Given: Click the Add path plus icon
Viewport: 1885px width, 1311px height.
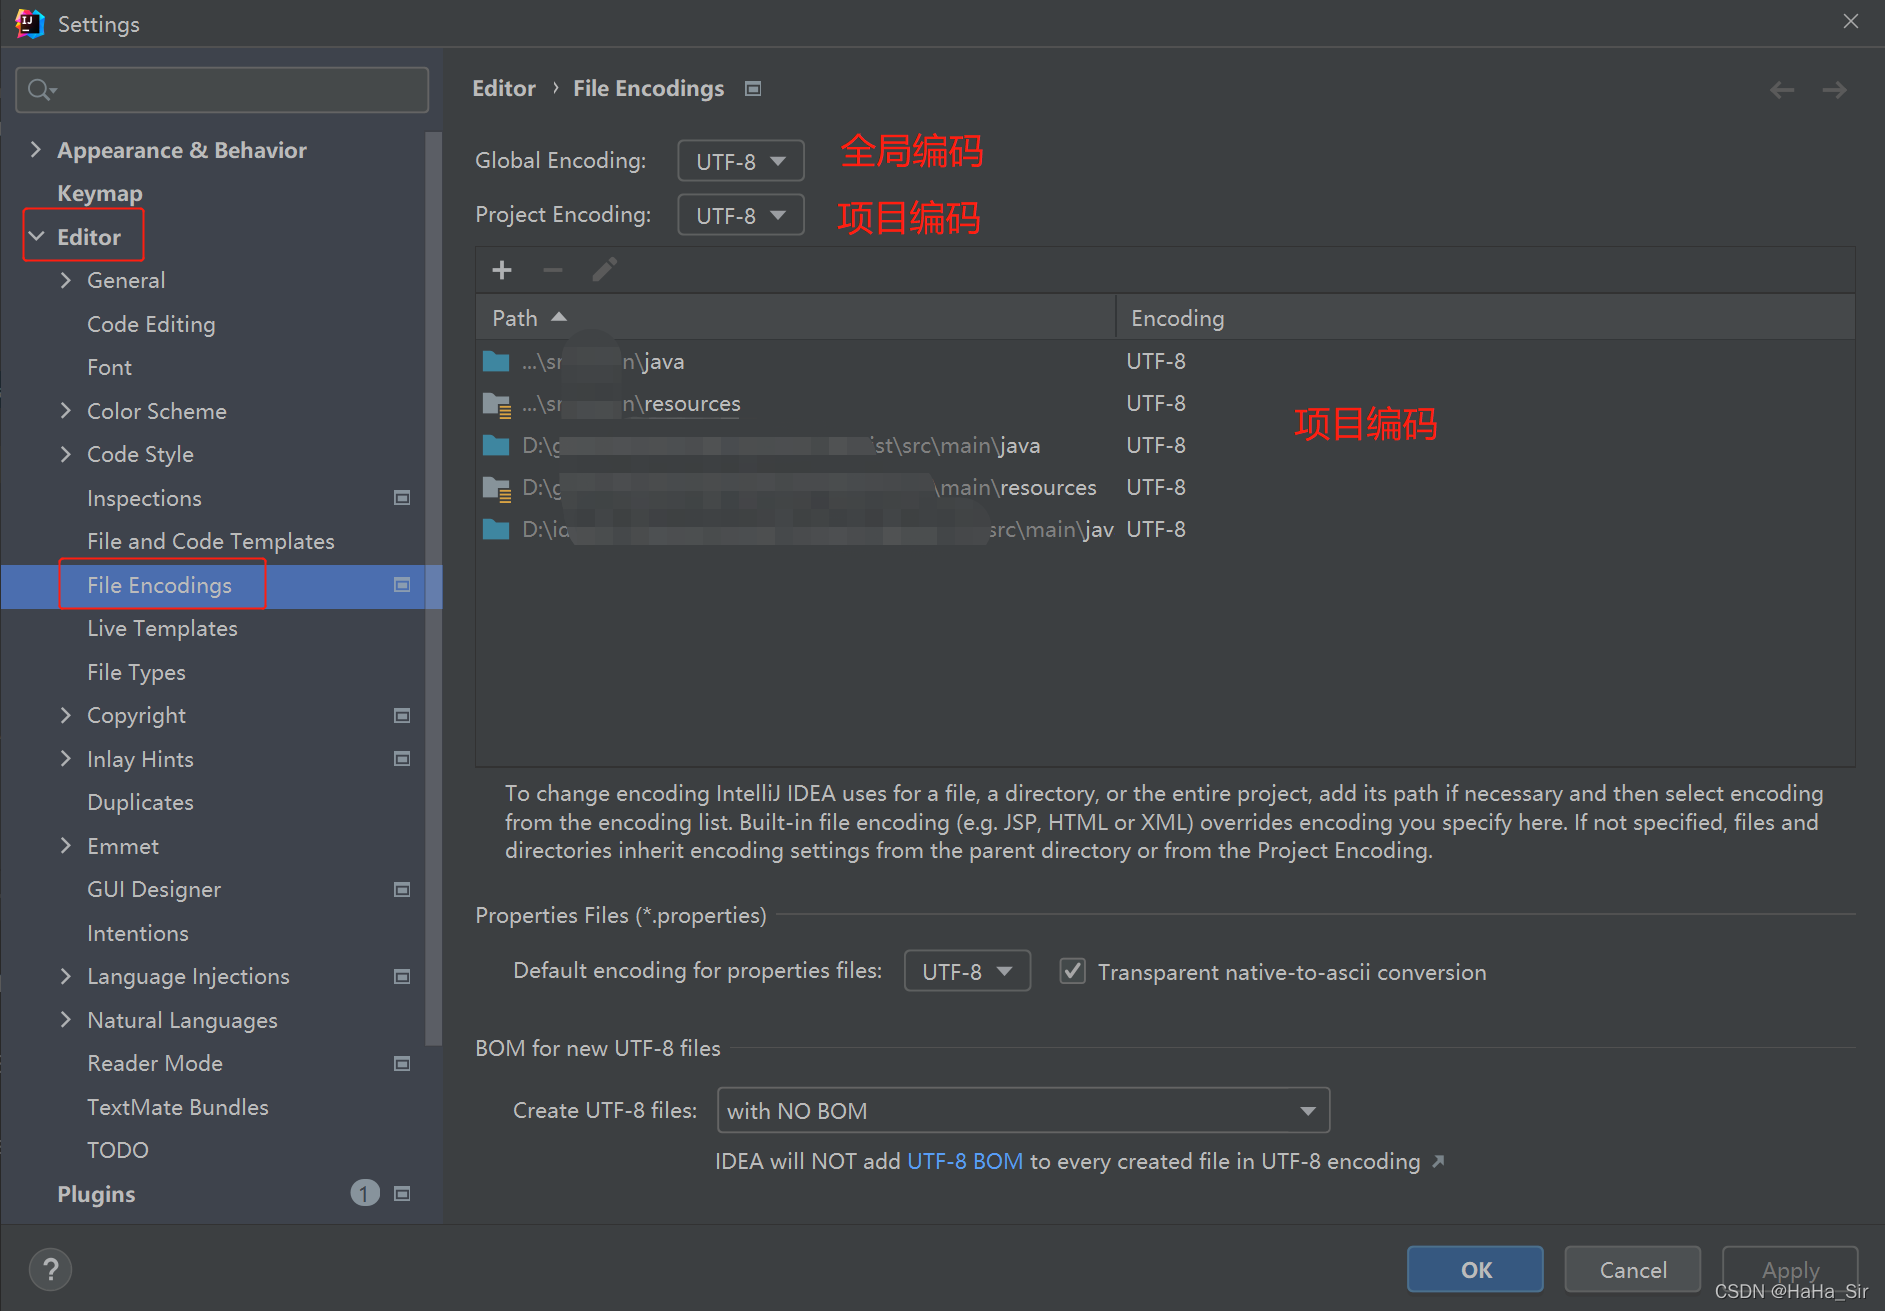Looking at the screenshot, I should coord(502,270).
